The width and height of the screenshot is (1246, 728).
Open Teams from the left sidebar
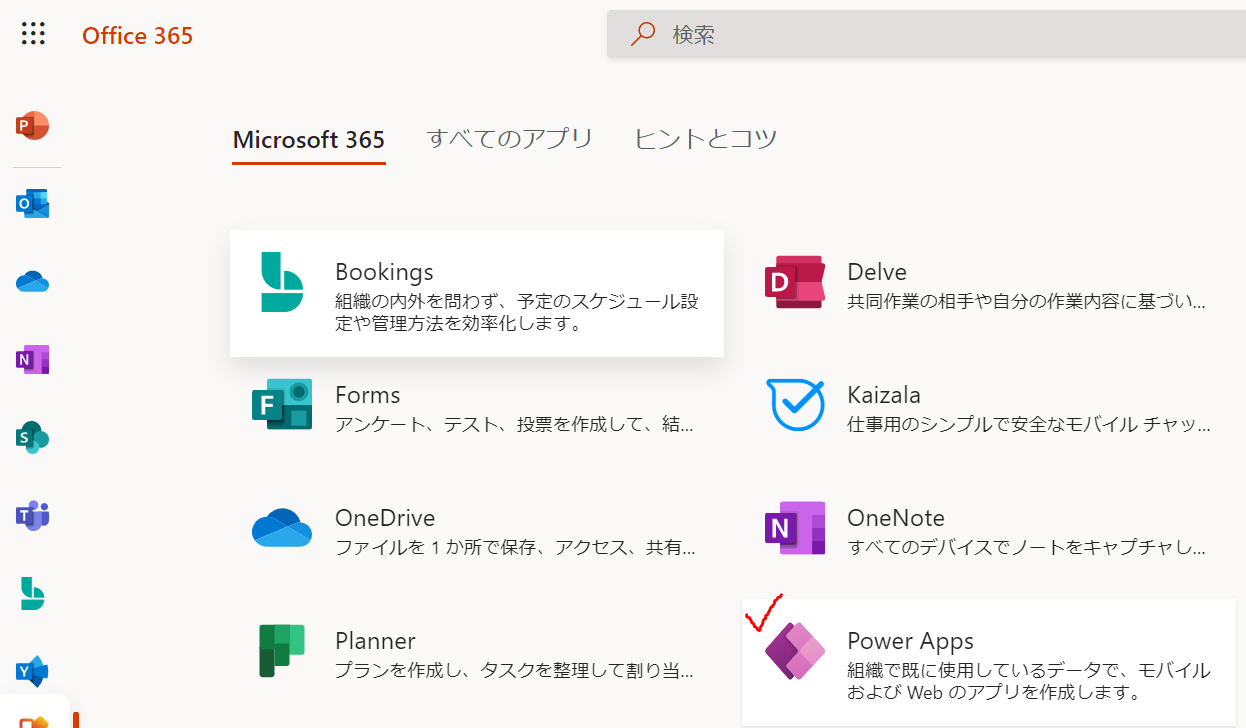pyautogui.click(x=33, y=516)
